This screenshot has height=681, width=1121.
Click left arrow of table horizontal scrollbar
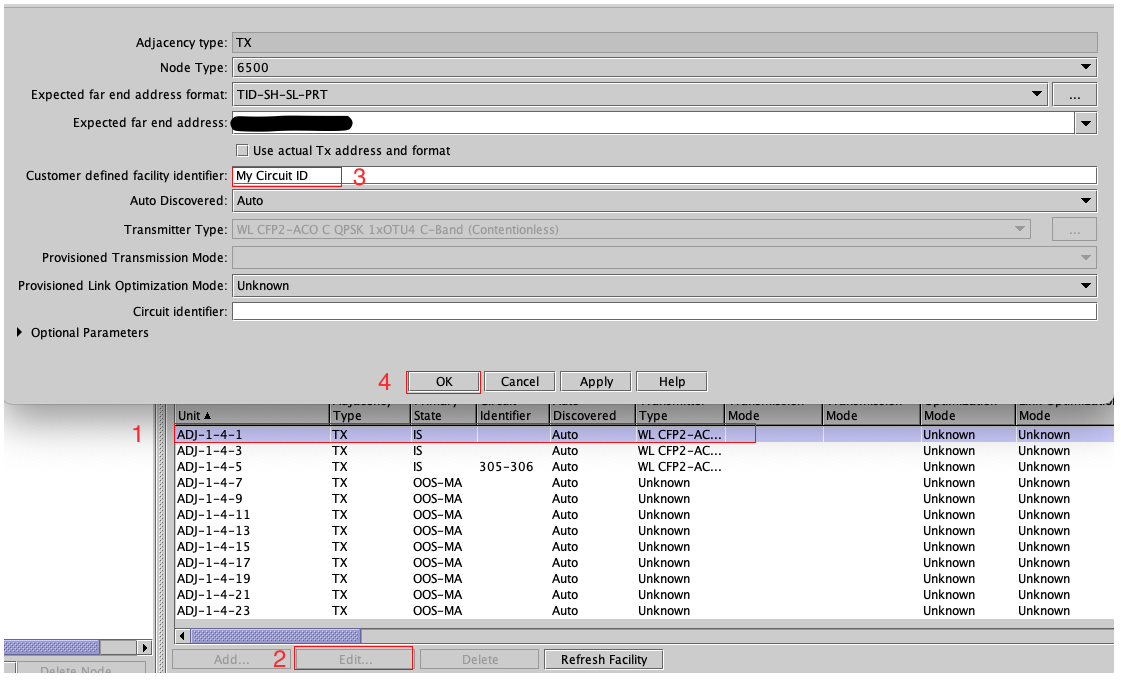[183, 636]
